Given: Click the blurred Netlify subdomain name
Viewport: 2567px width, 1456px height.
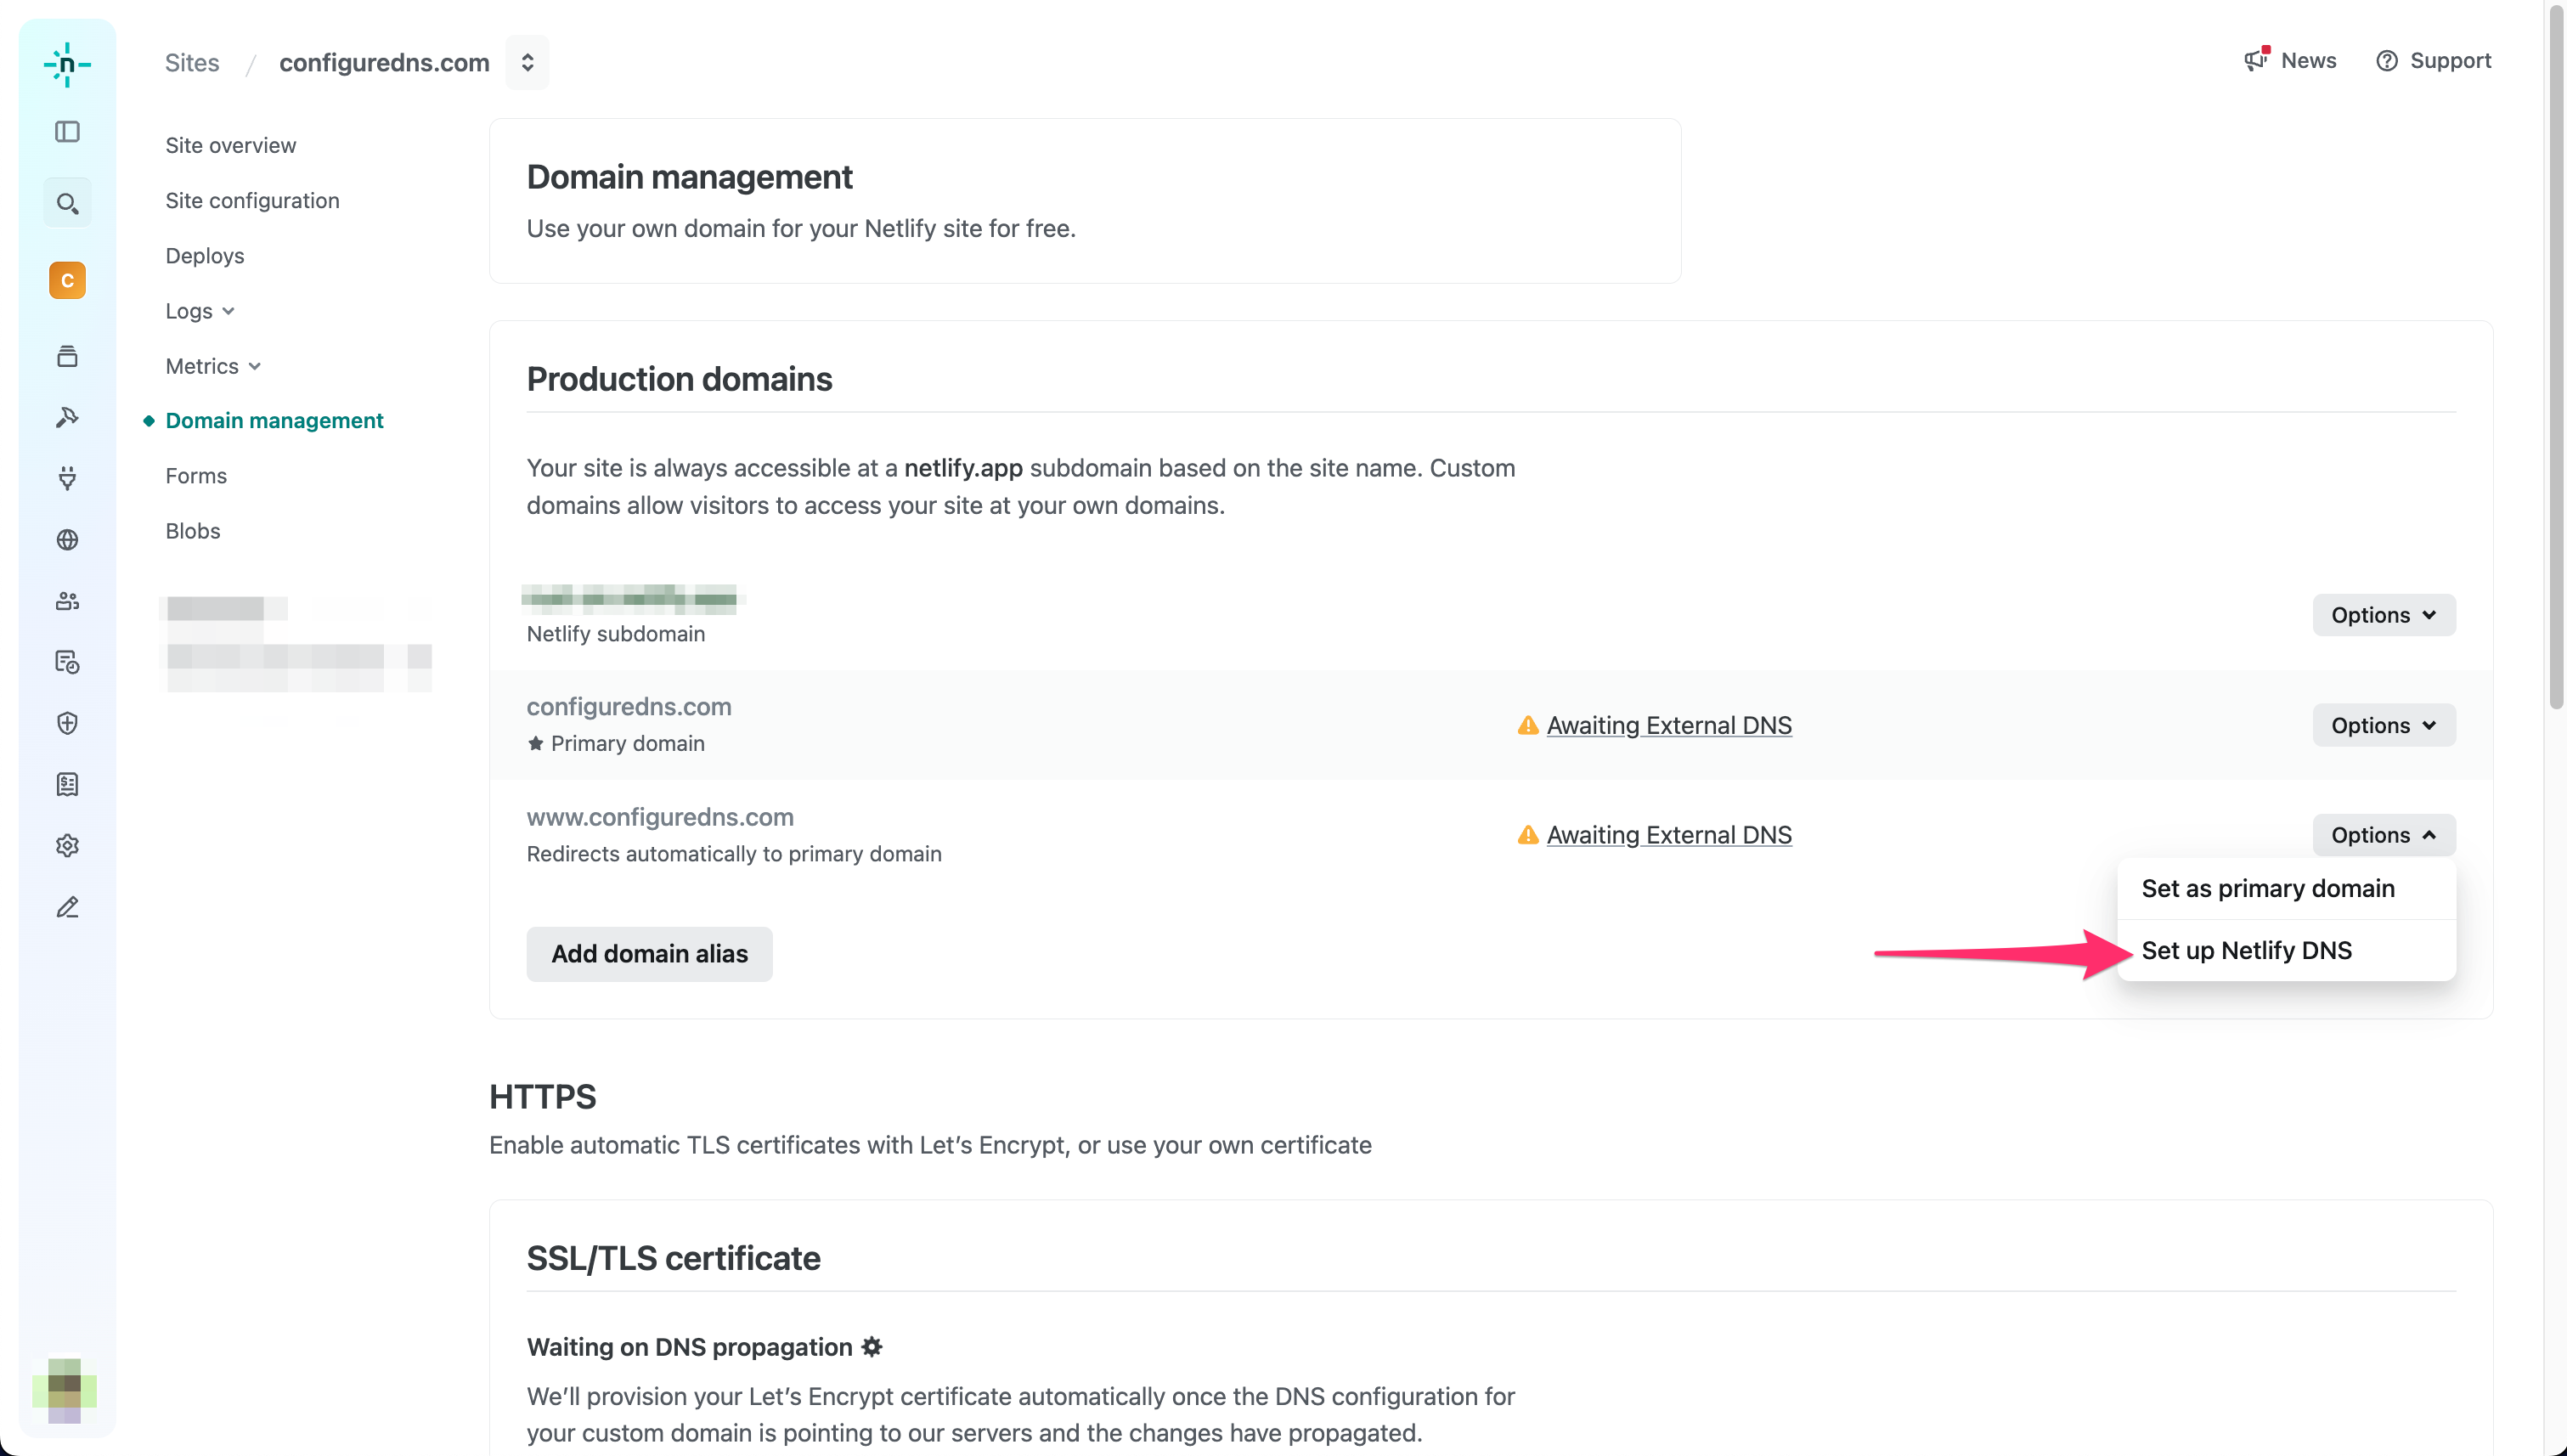Looking at the screenshot, I should click(x=633, y=598).
